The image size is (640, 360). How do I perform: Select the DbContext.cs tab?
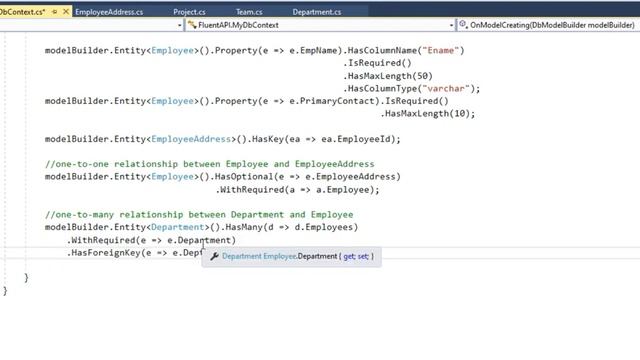(22, 12)
